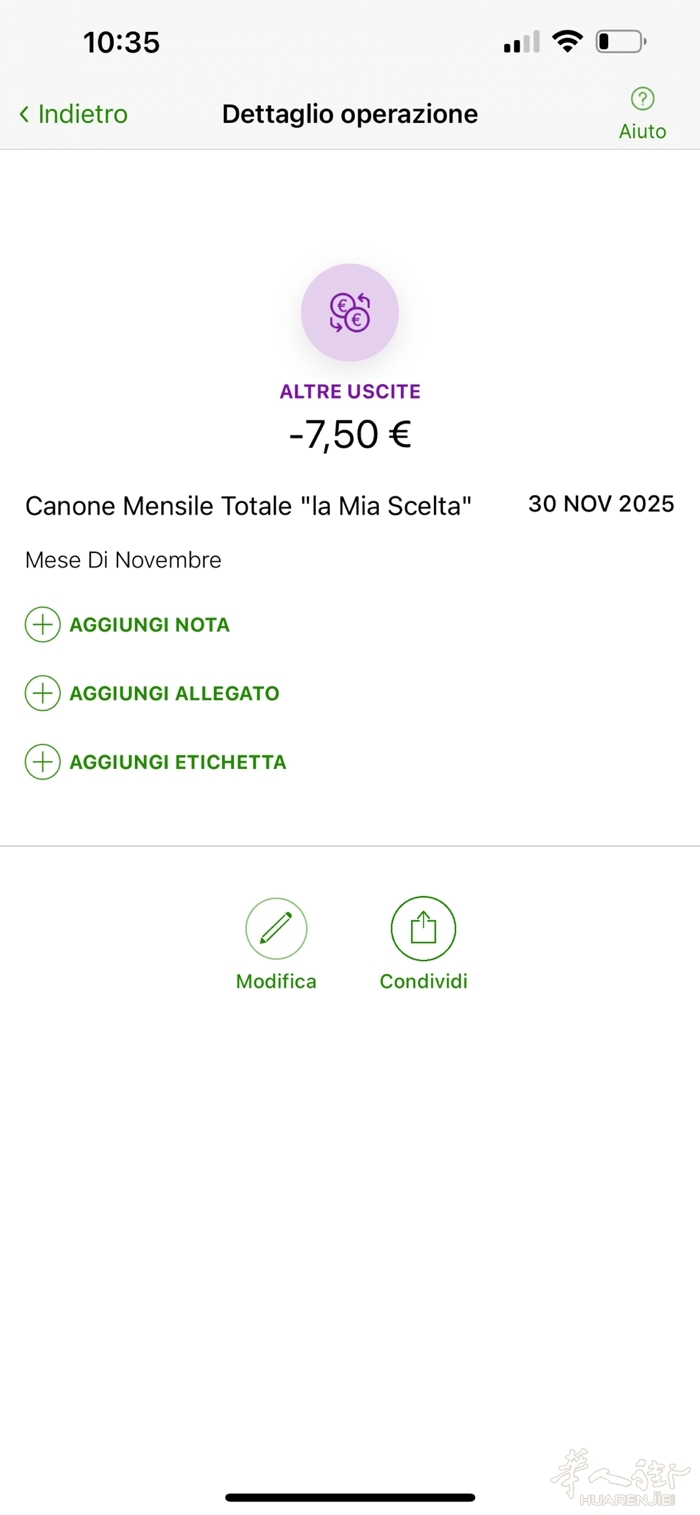Select the Aggiungi Nota text
This screenshot has height=1515, width=700.
(x=149, y=625)
